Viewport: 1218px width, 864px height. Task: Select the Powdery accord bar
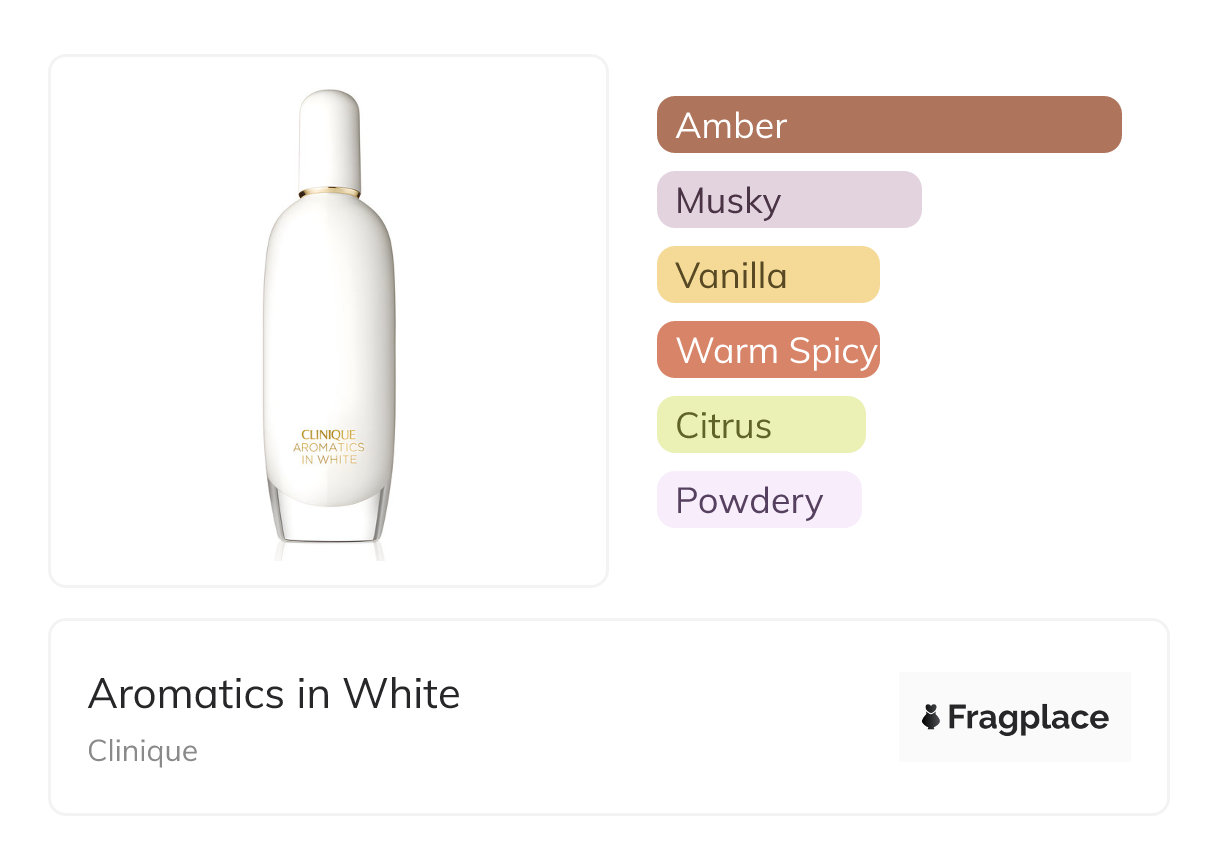click(x=759, y=500)
